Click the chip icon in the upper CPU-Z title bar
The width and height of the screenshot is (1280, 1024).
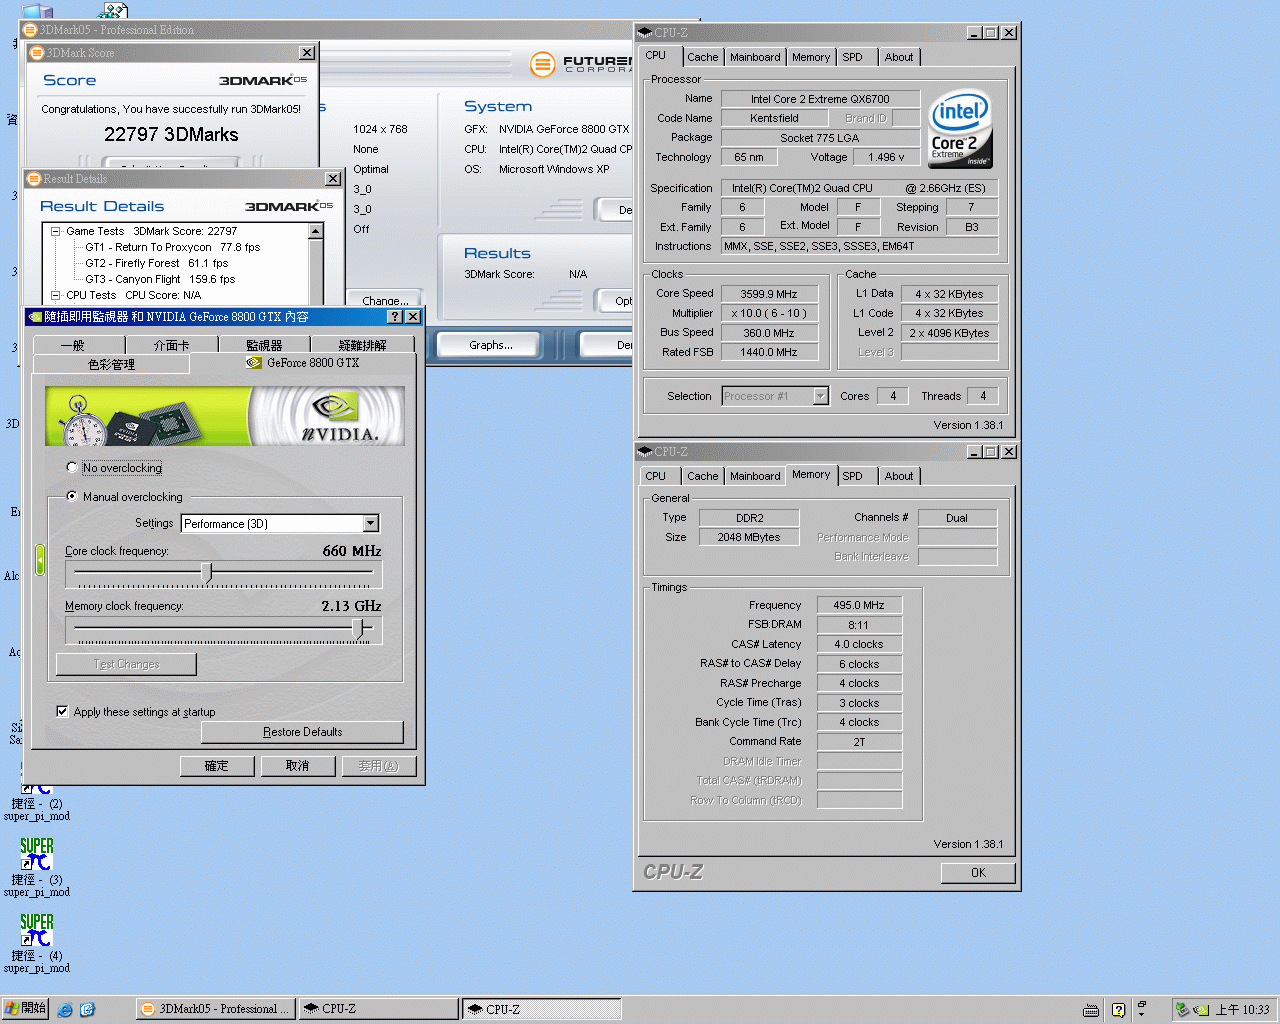point(645,33)
